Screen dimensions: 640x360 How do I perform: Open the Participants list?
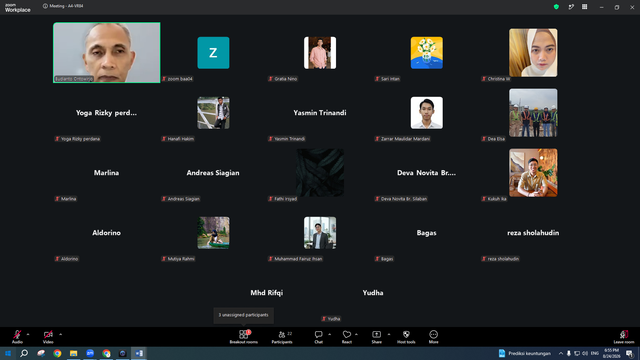282,337
